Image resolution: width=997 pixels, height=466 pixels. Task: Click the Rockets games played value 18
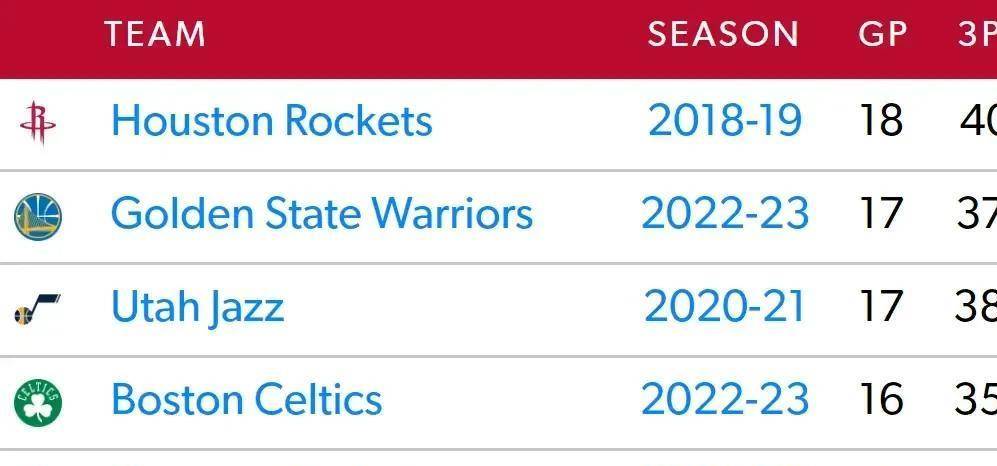click(x=881, y=120)
